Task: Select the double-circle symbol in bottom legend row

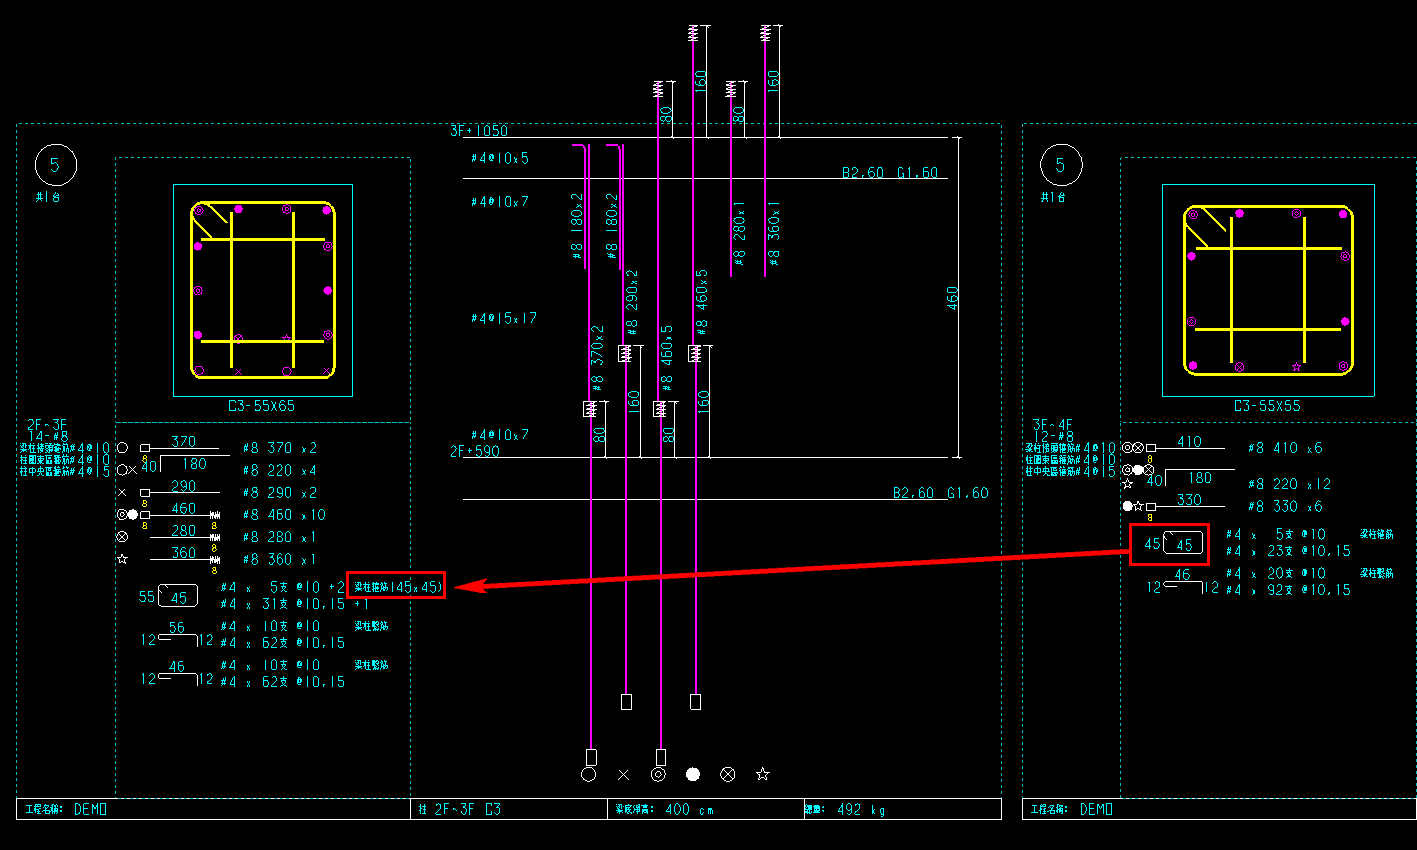Action: click(x=658, y=774)
